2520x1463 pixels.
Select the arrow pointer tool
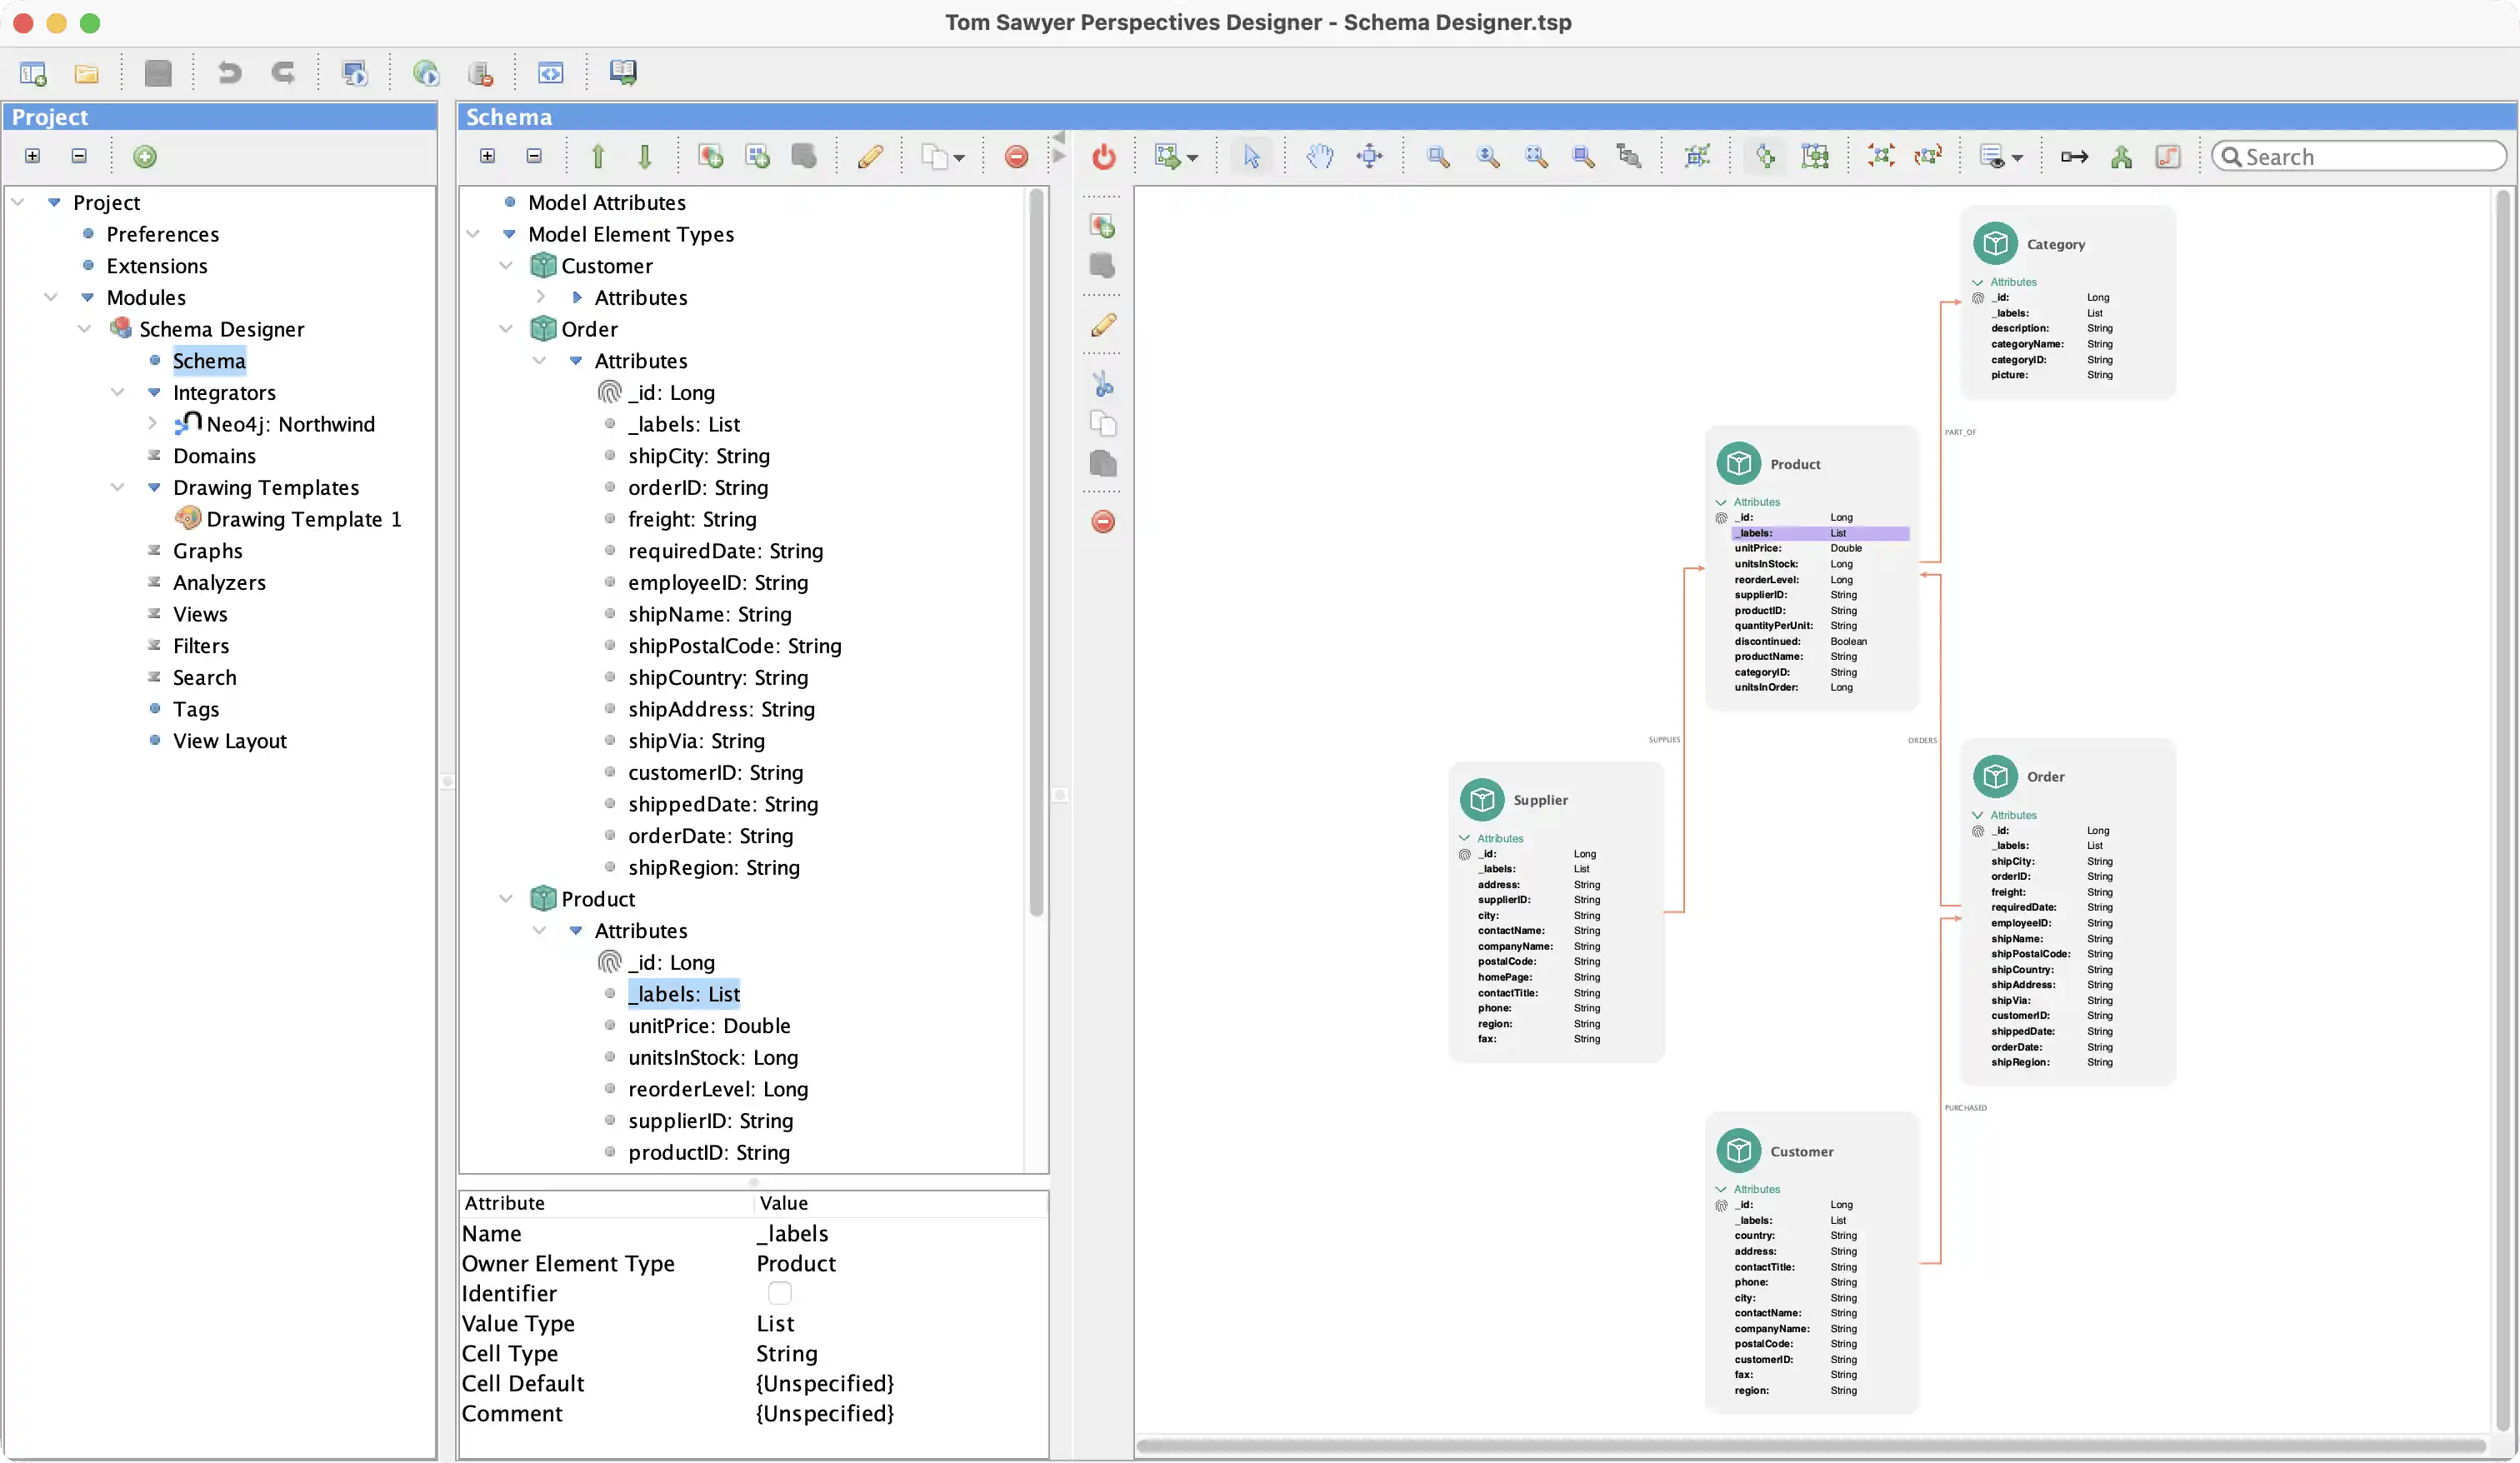tap(1252, 156)
